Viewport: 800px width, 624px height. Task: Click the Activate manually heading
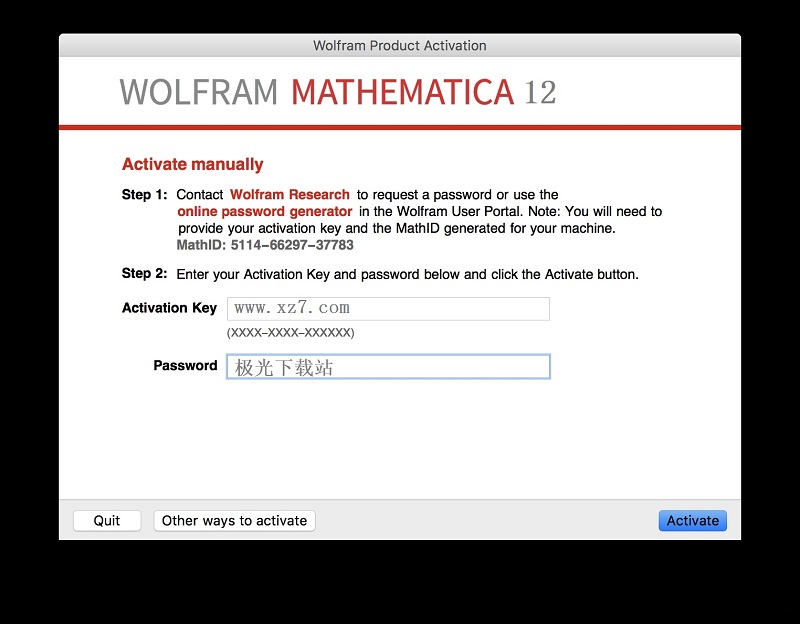pos(192,164)
